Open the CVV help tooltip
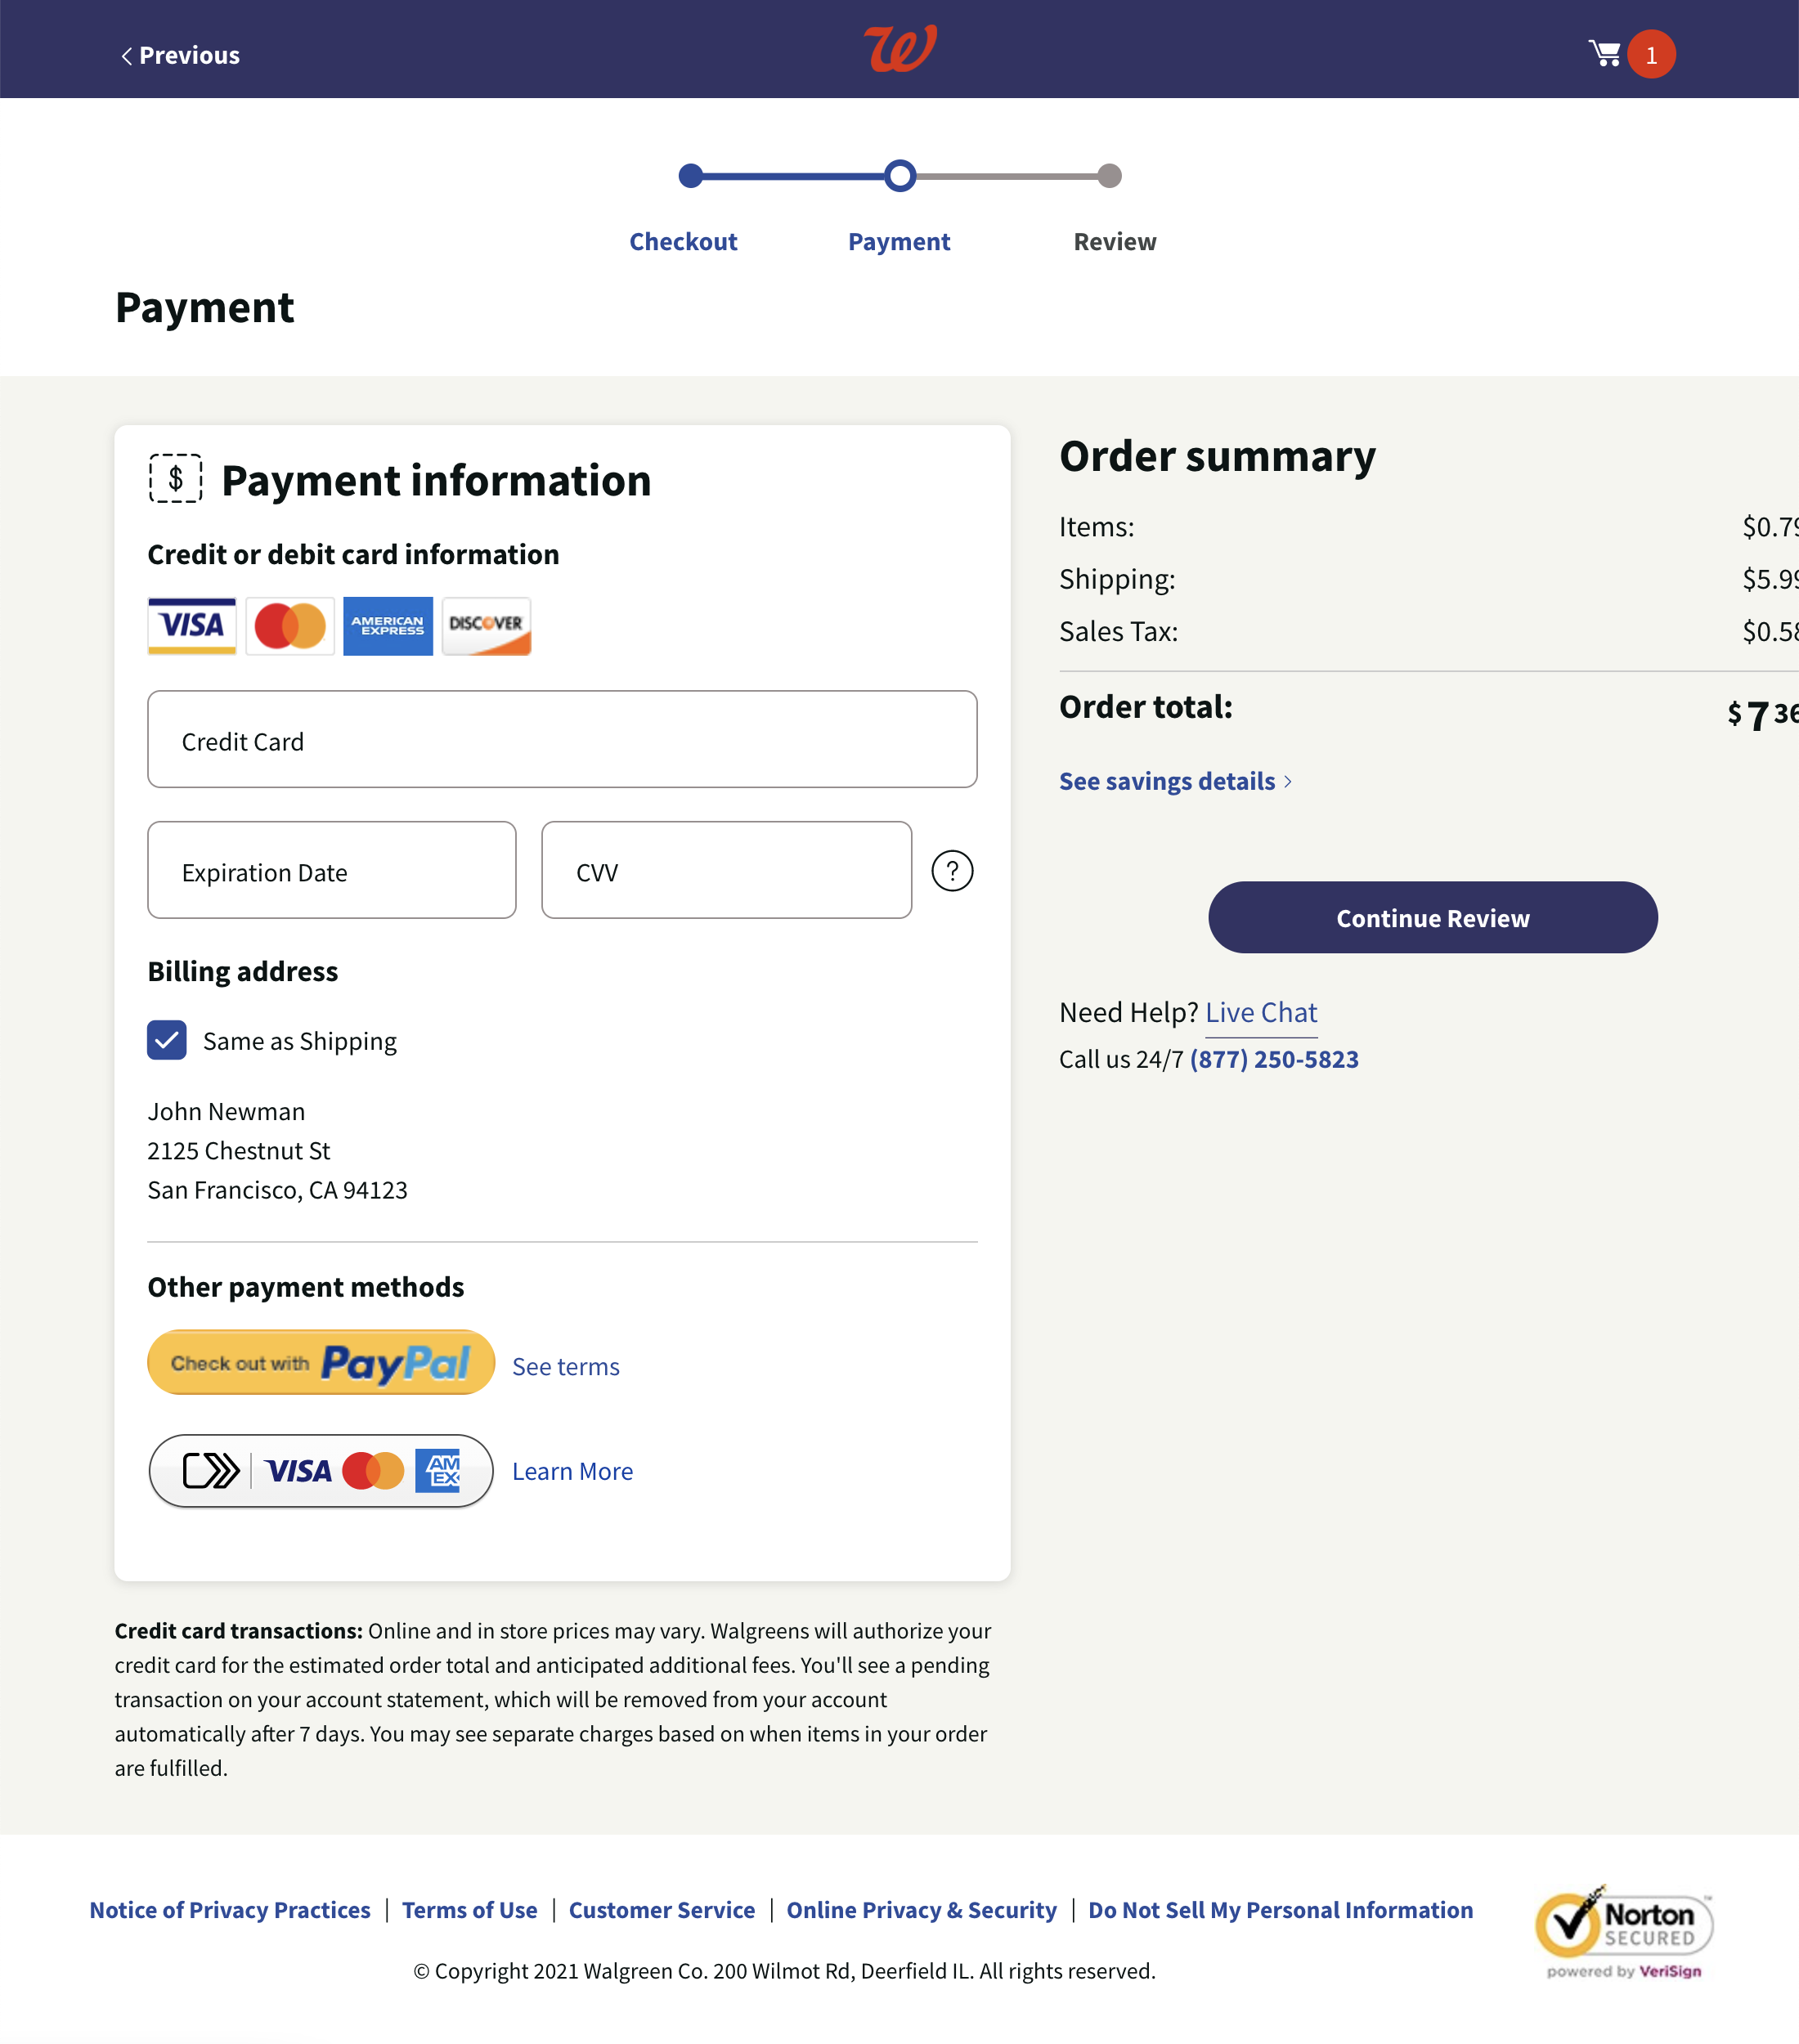 pos(953,871)
